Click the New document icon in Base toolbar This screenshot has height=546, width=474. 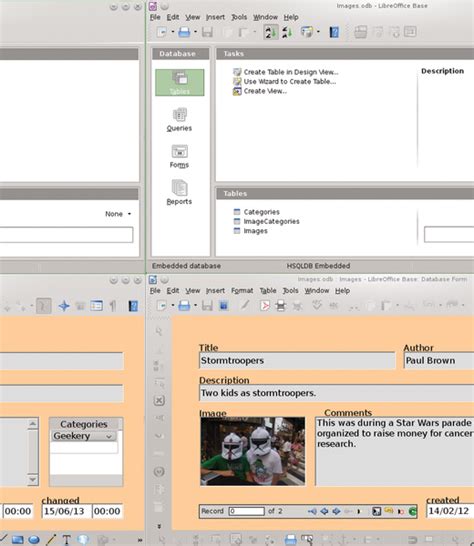[162, 32]
